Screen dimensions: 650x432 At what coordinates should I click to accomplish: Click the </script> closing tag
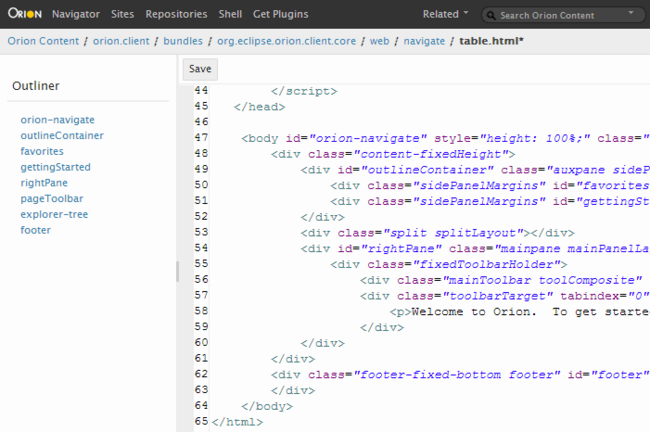pos(304,91)
